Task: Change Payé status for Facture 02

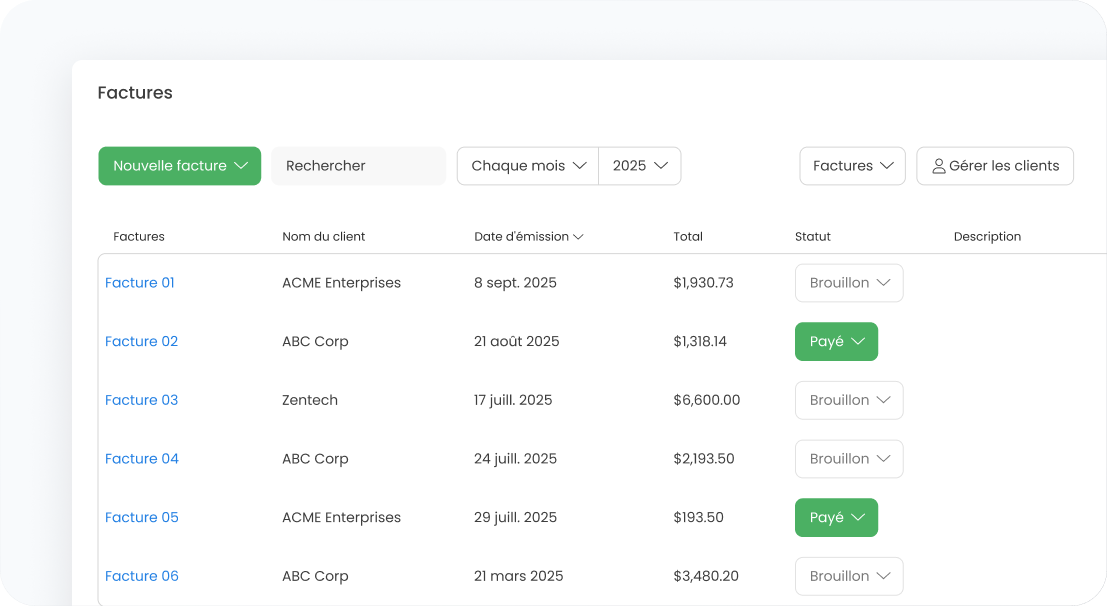Action: click(x=837, y=342)
